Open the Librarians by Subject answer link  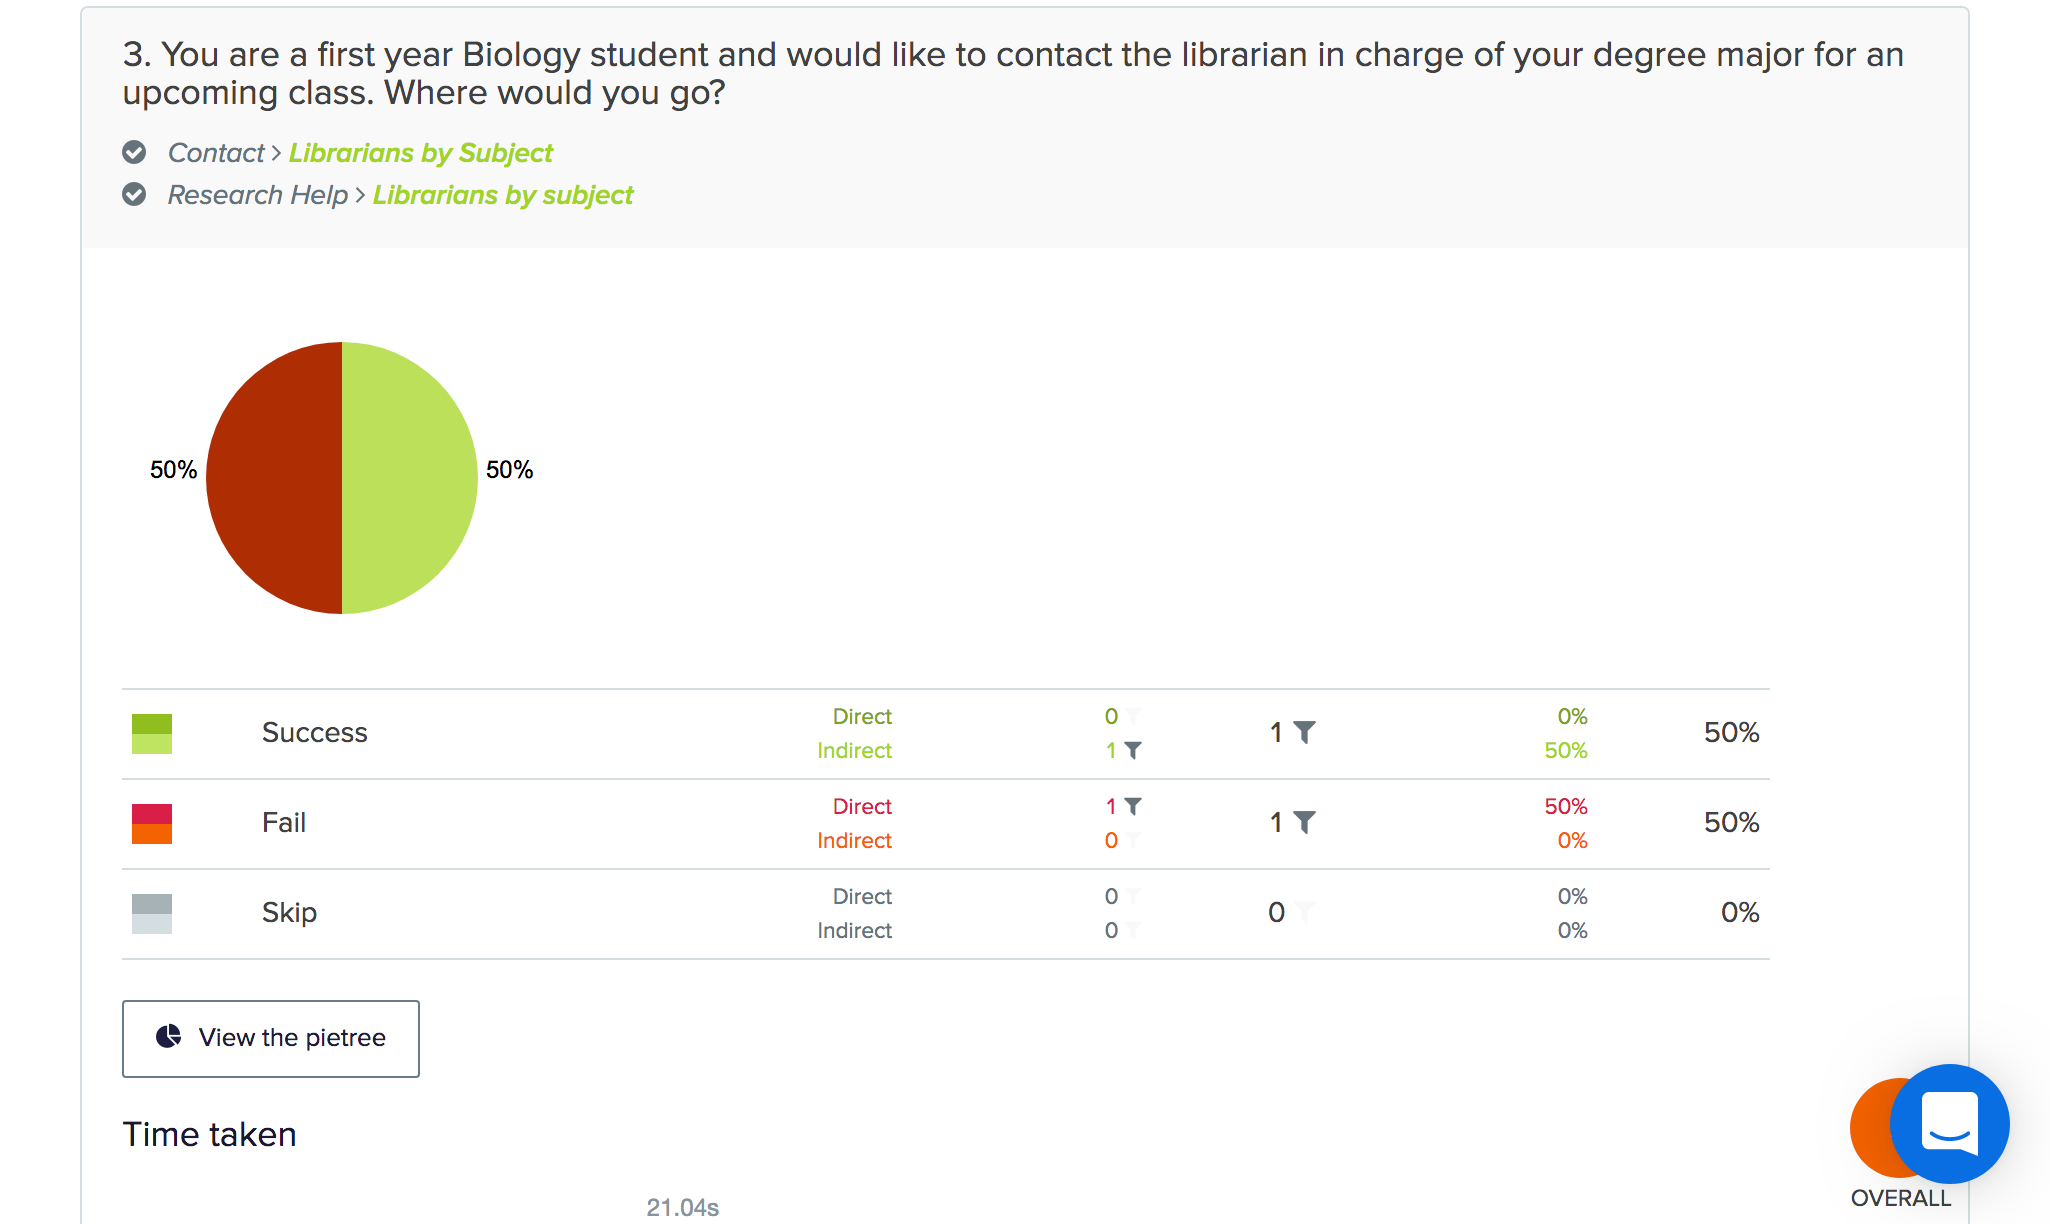[x=421, y=153]
